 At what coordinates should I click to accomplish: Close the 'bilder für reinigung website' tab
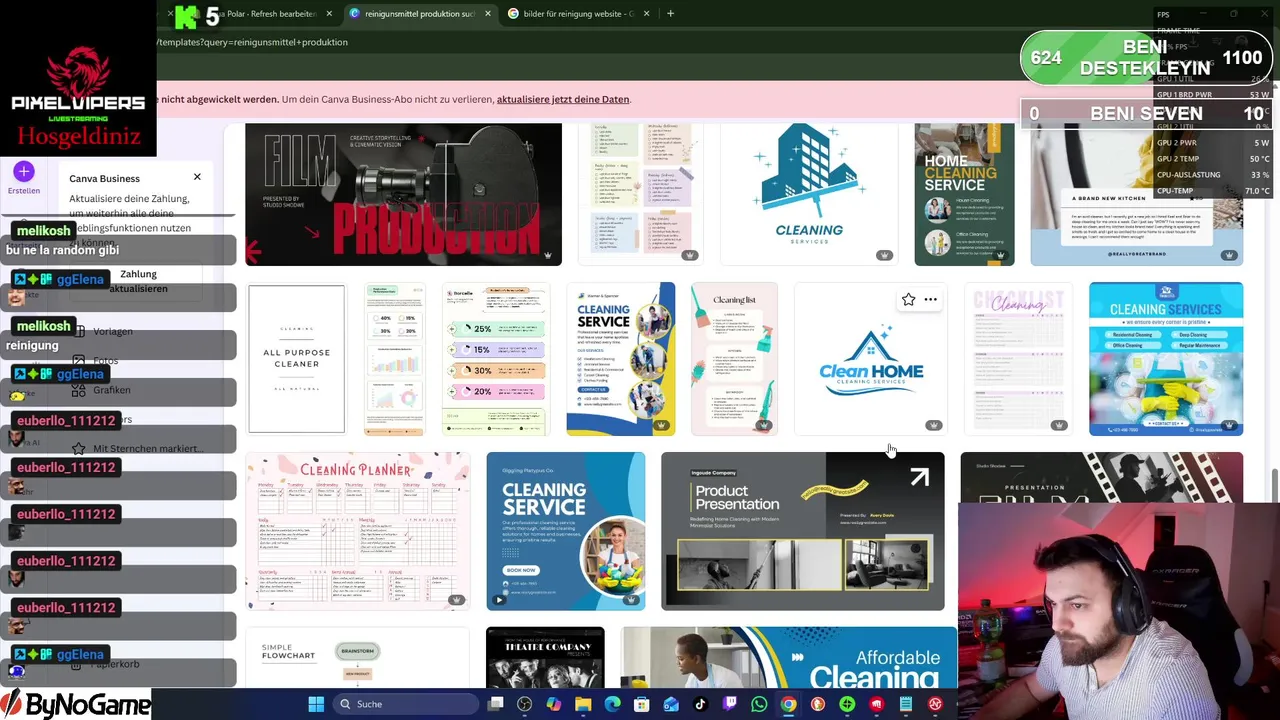click(x=647, y=14)
